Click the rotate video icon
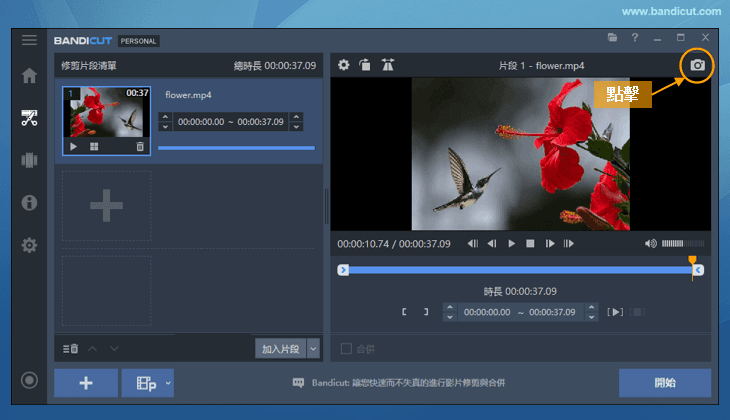The height and width of the screenshot is (420, 730). (365, 65)
